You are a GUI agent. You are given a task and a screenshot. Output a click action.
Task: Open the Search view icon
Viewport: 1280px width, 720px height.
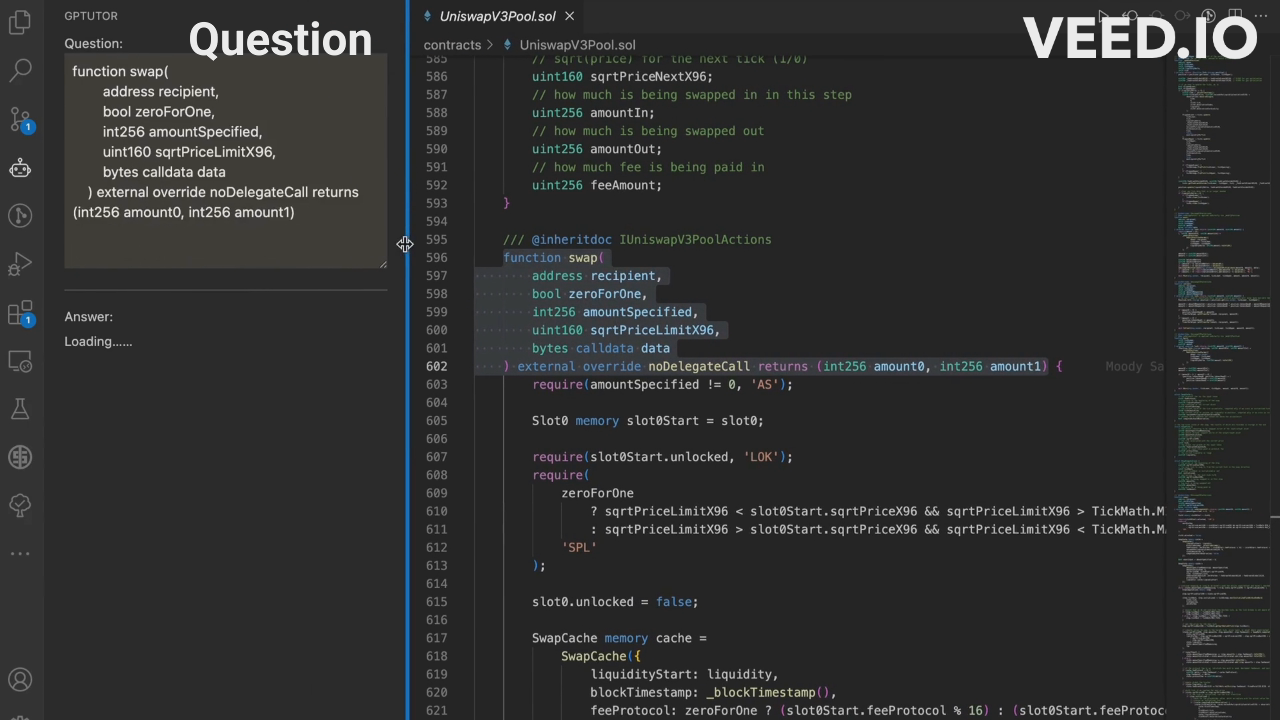pyautogui.click(x=20, y=70)
